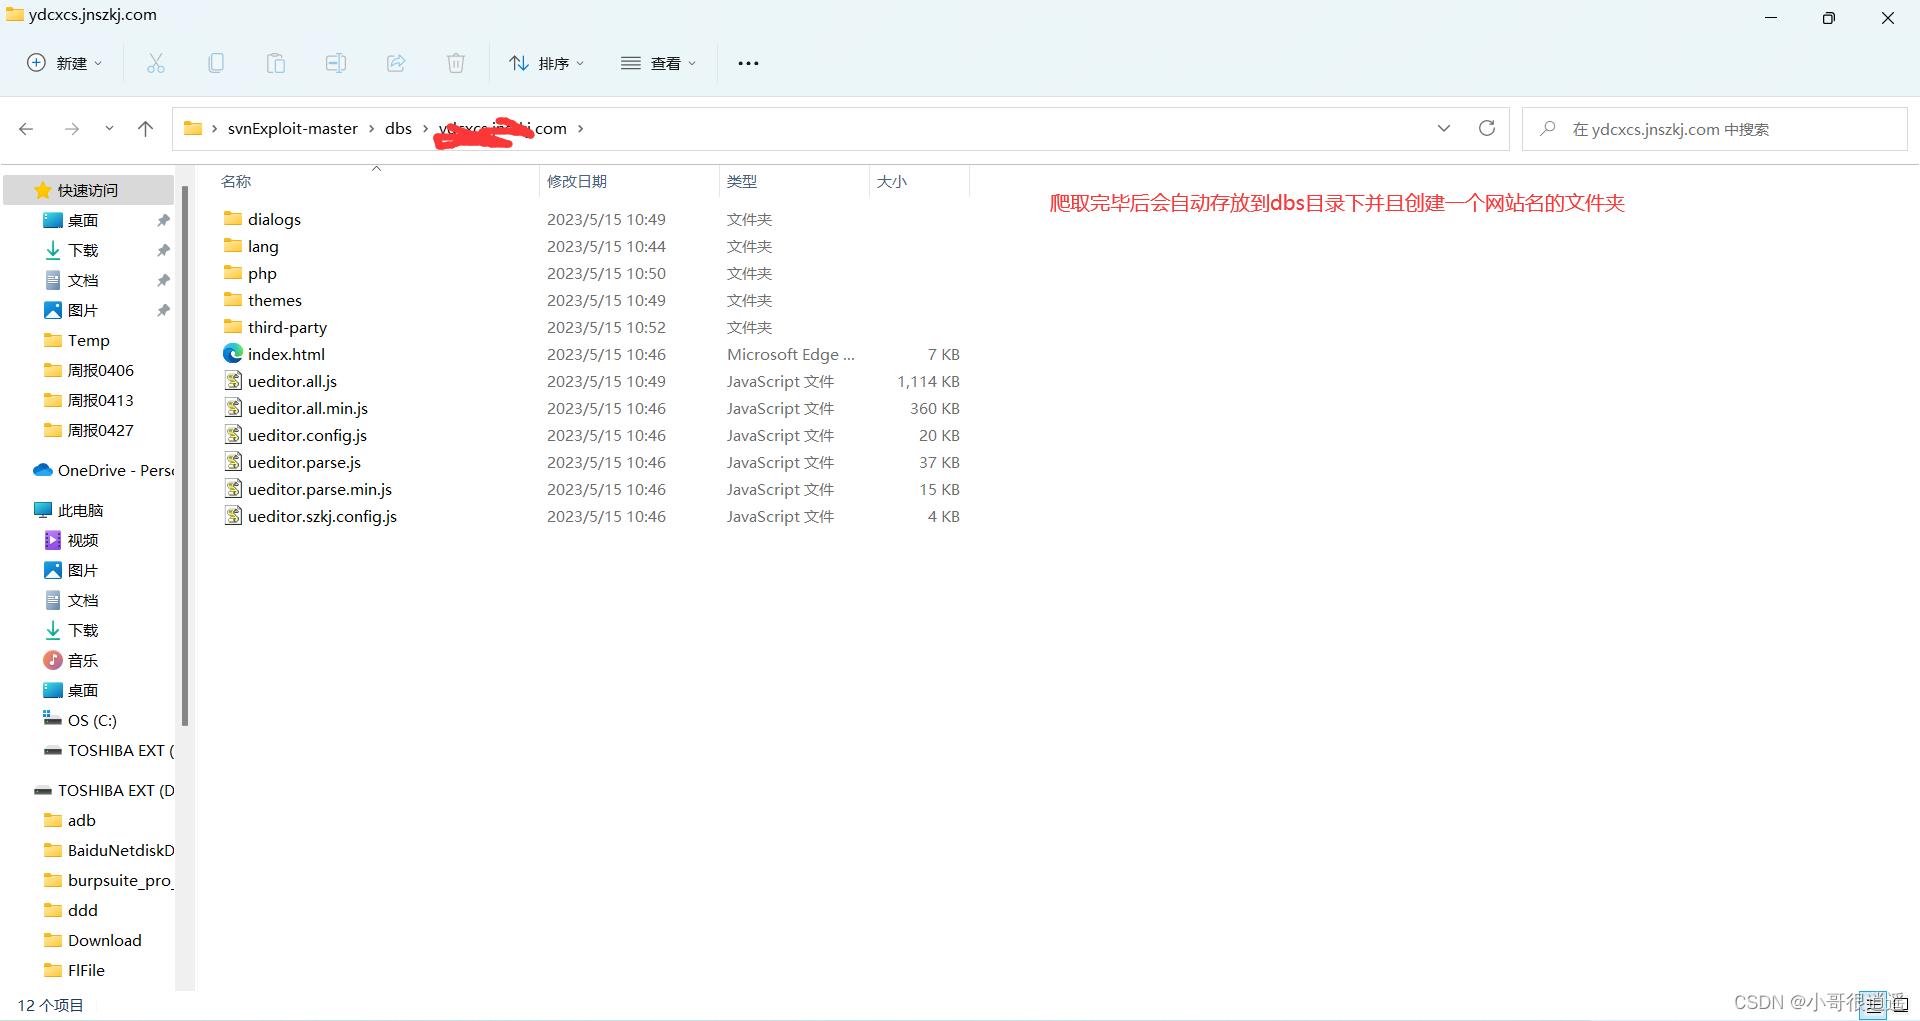This screenshot has width=1920, height=1021.
Task: Refresh the current folder view
Action: (x=1487, y=128)
